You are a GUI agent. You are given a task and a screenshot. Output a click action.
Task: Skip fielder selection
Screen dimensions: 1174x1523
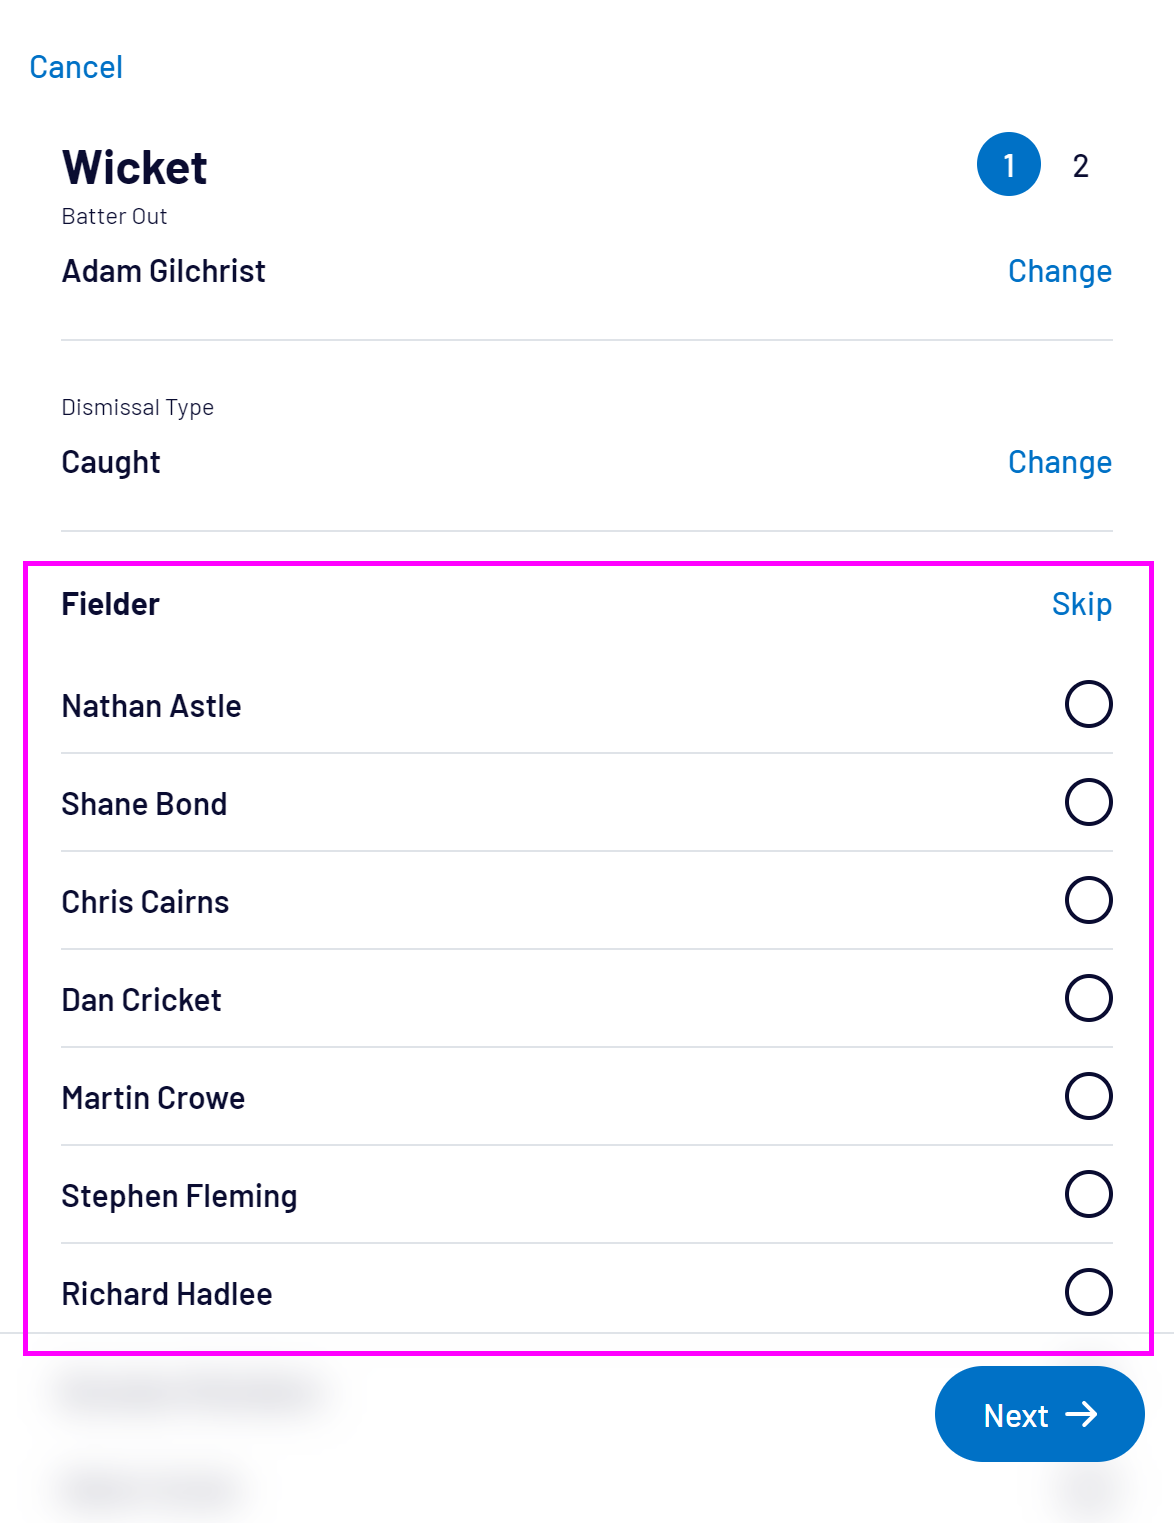1081,604
